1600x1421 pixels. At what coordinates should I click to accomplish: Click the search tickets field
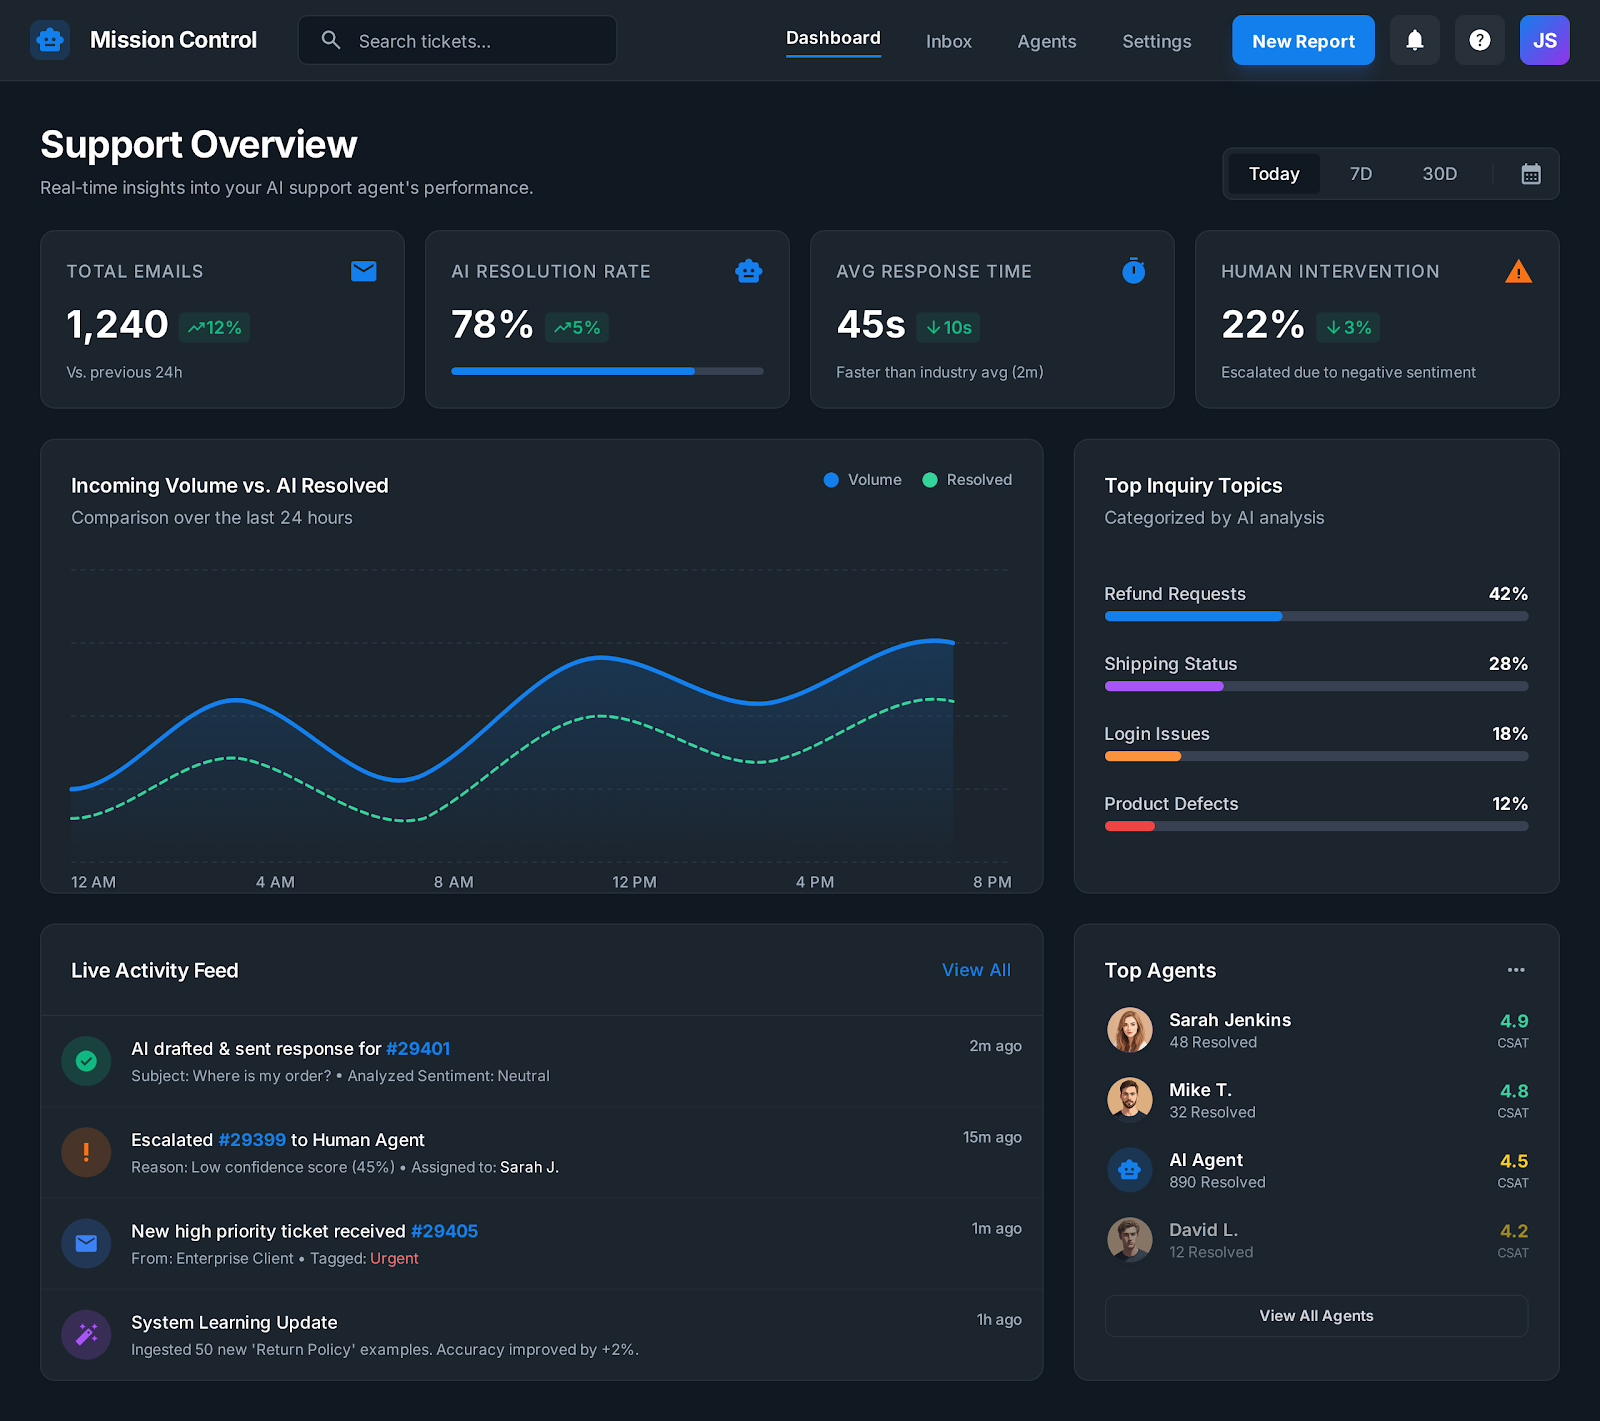pos(456,40)
